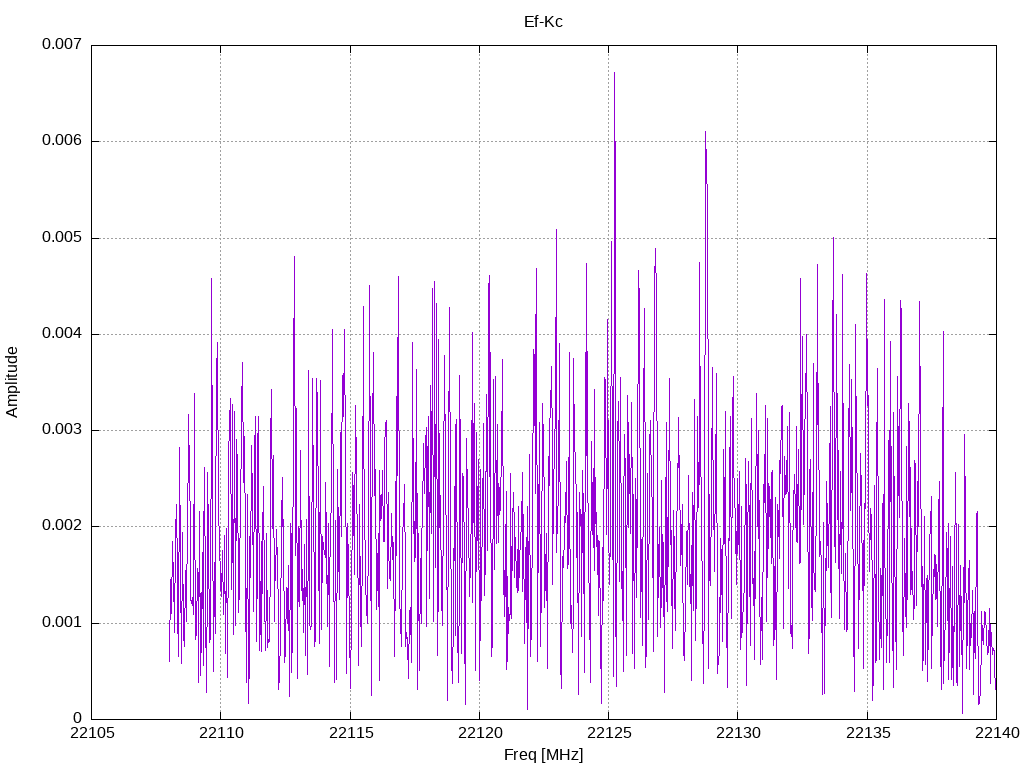Click the 22115 x-axis tick label
This screenshot has width=1024, height=768.
(351, 733)
